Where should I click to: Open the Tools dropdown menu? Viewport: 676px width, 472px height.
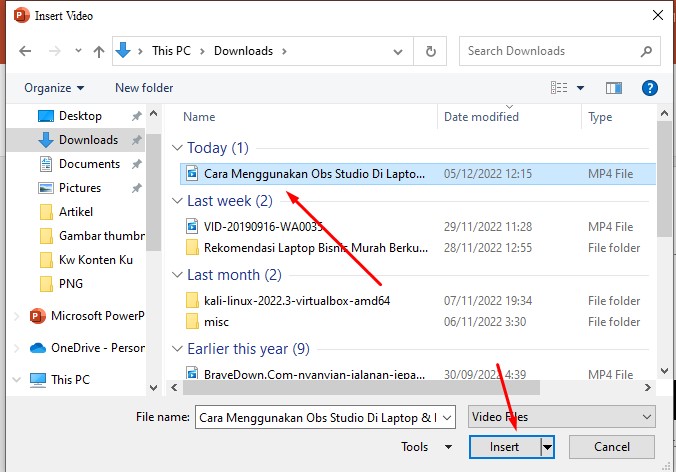(426, 447)
